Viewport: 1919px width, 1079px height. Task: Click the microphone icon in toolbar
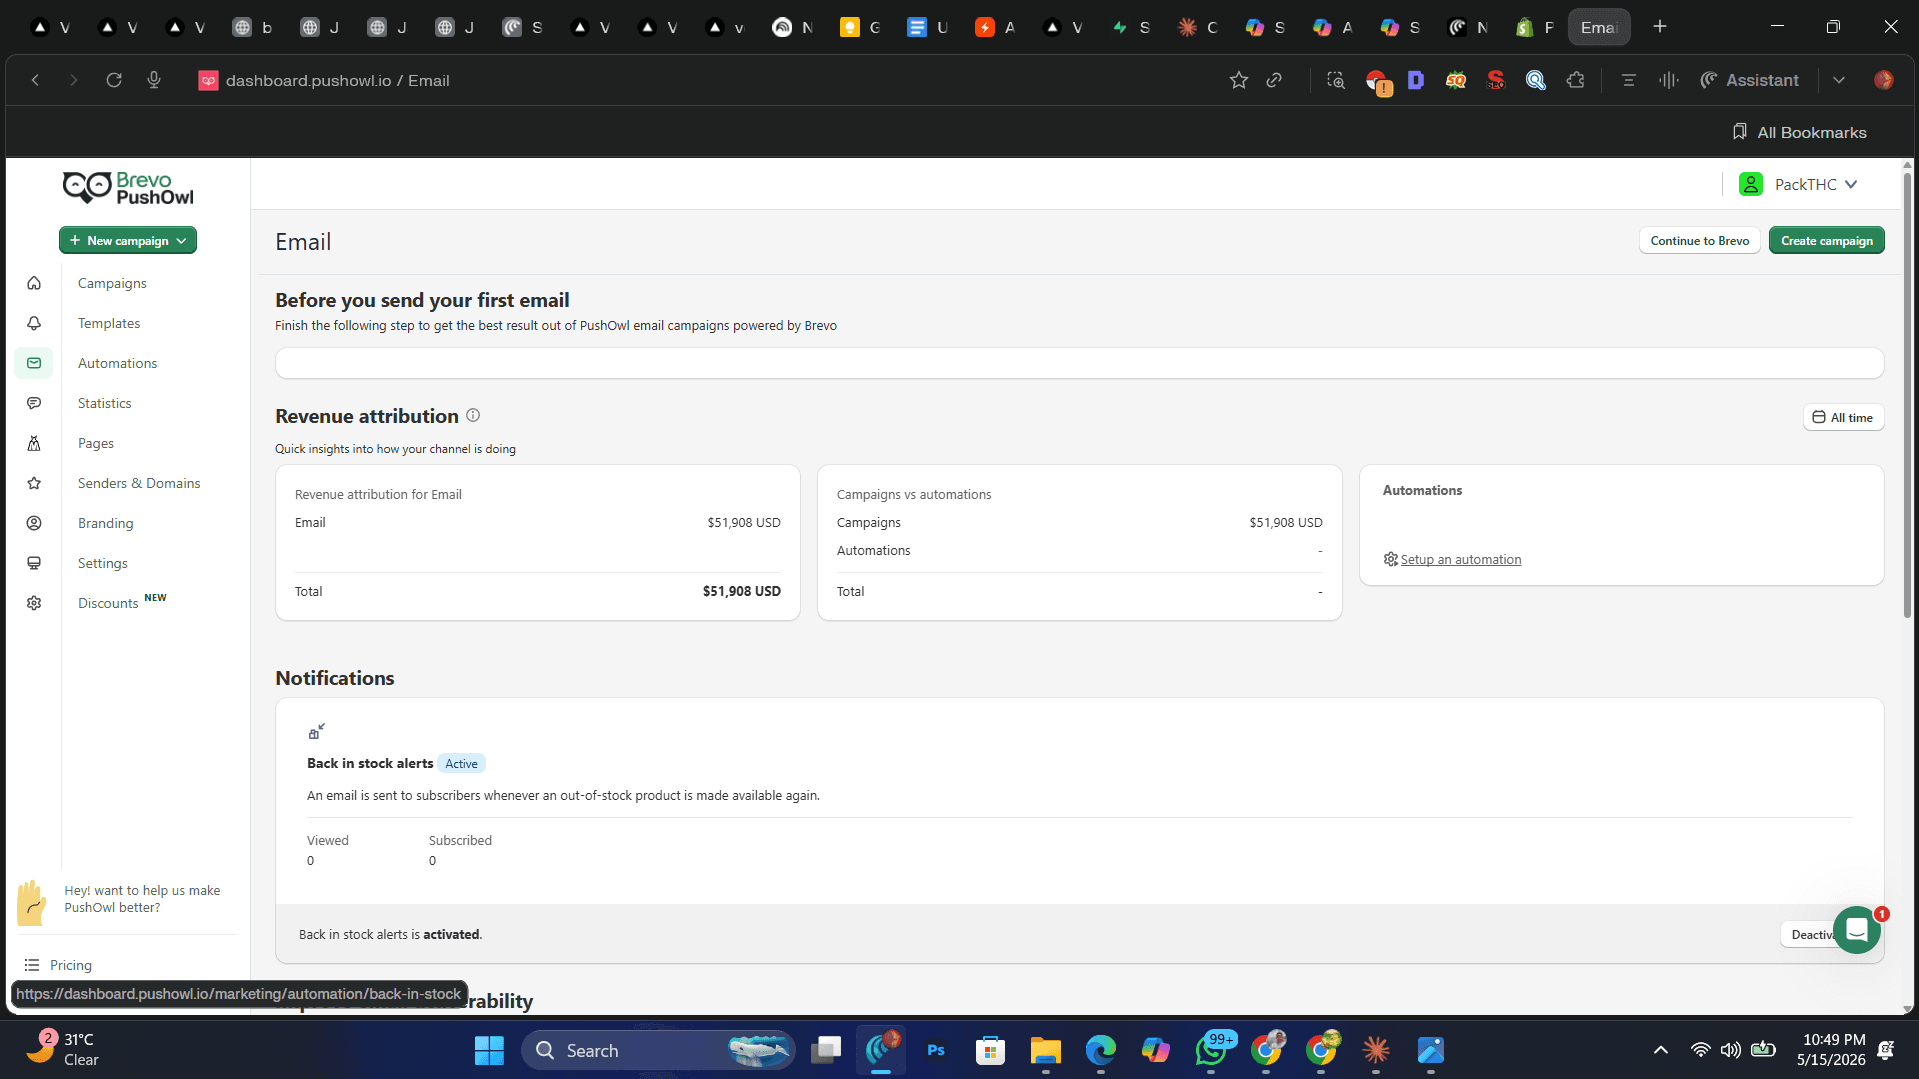tap(154, 80)
